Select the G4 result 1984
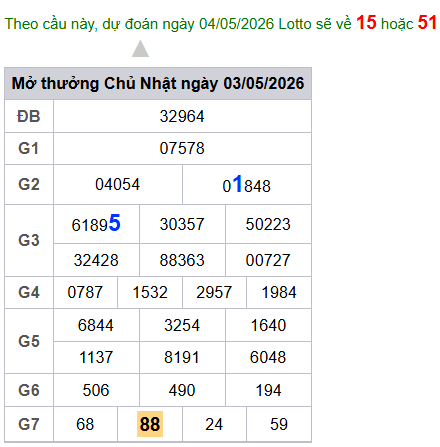The height and width of the screenshot is (447, 440). pos(279,293)
